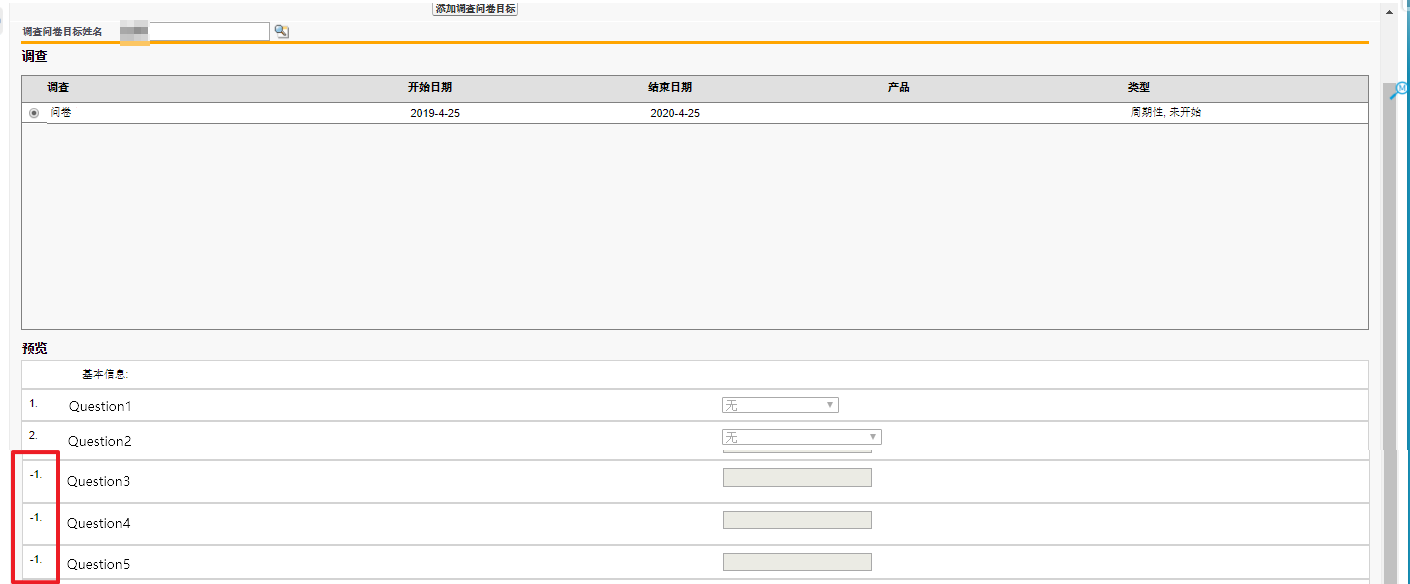The height and width of the screenshot is (584, 1410).
Task: Click the scrollbar up arrow
Action: coord(1389,12)
